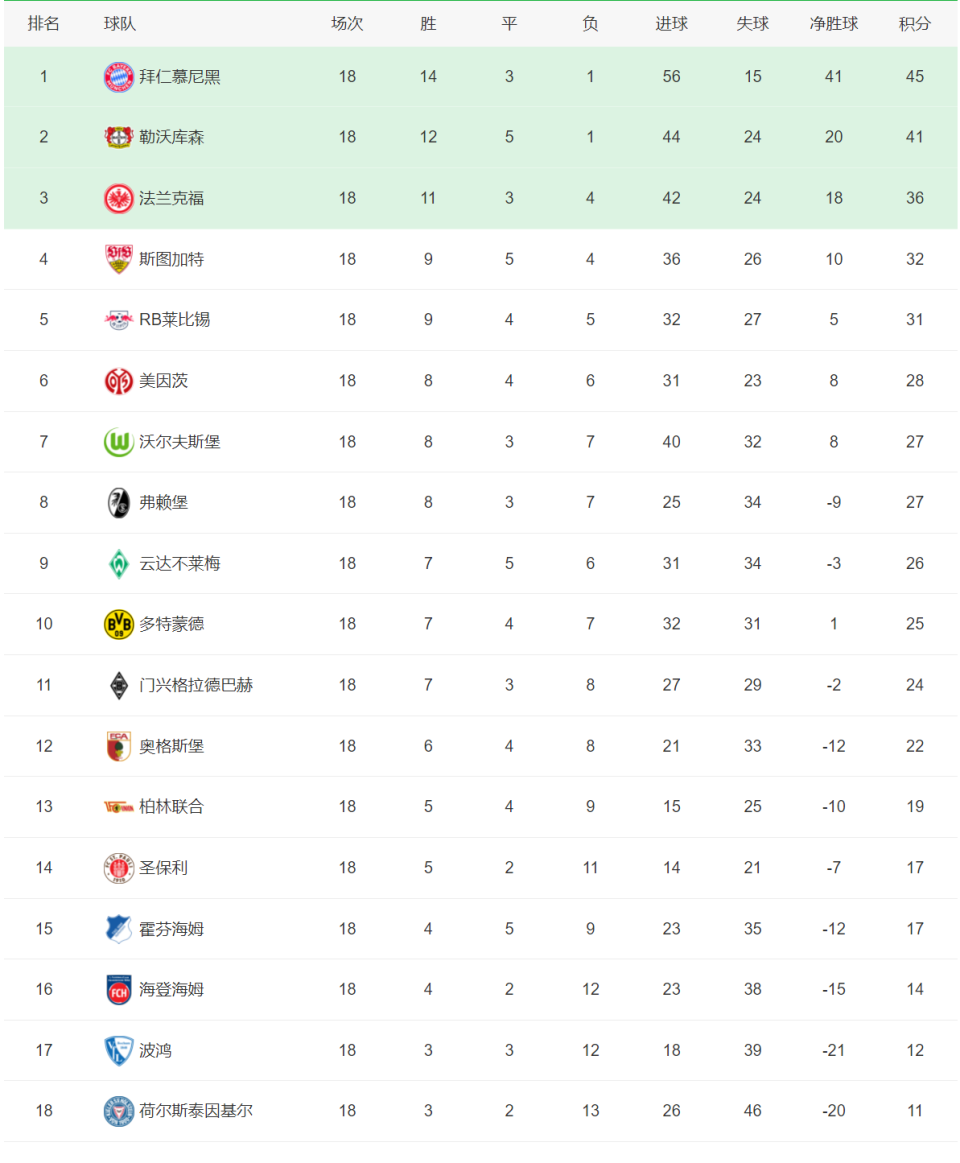Image resolution: width=960 pixels, height=1163 pixels.
Task: Click the 排名 column header
Action: (44, 24)
